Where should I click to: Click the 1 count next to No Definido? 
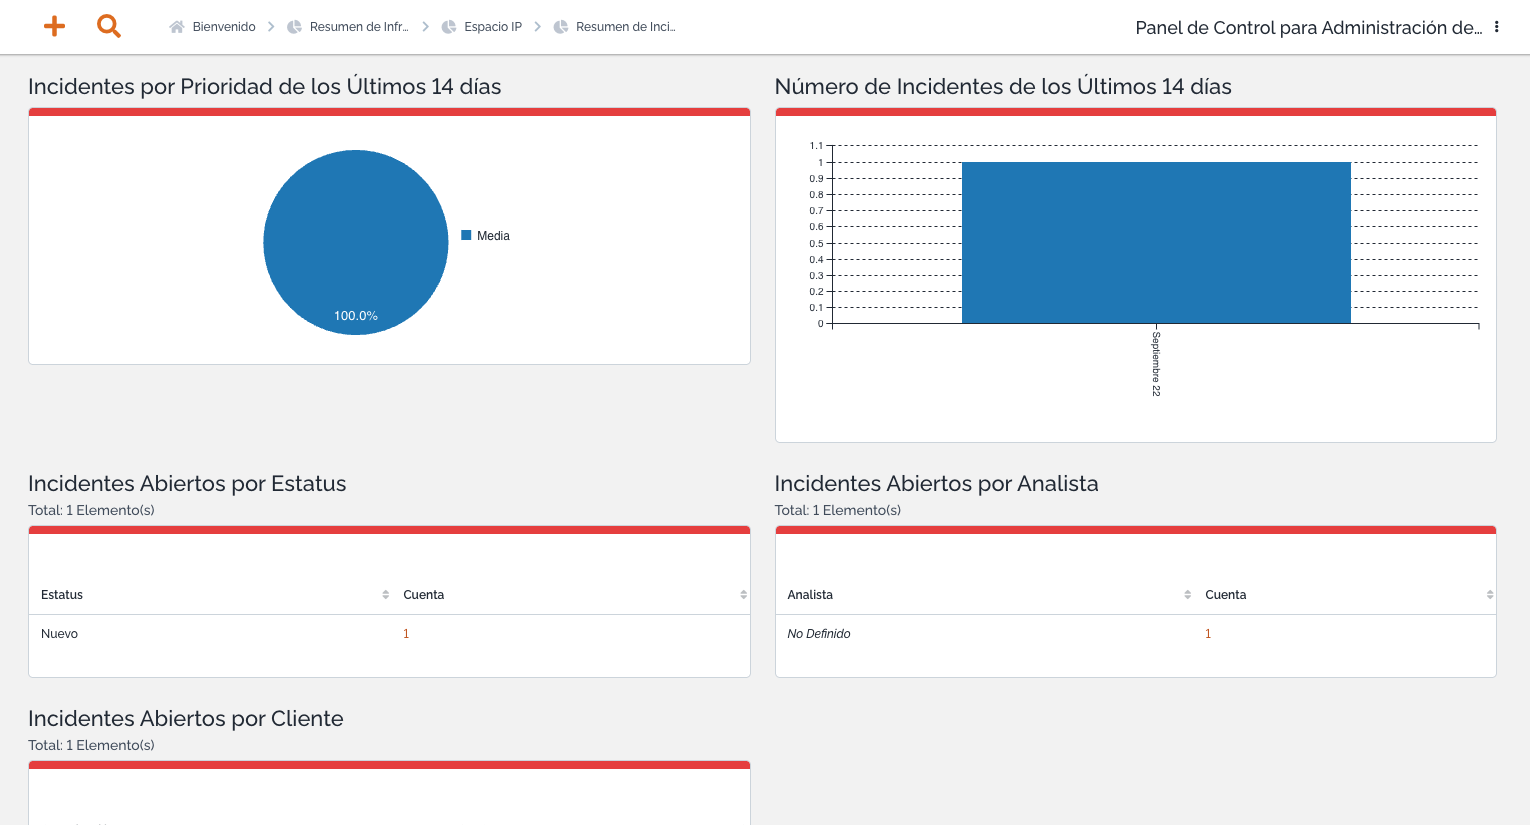[1208, 633]
